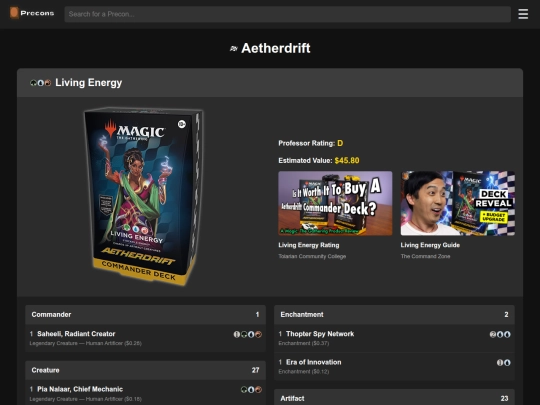Viewport: 540px width, 405px height.
Task: Collapse the Enchantment section header
Action: pyautogui.click(x=394, y=314)
